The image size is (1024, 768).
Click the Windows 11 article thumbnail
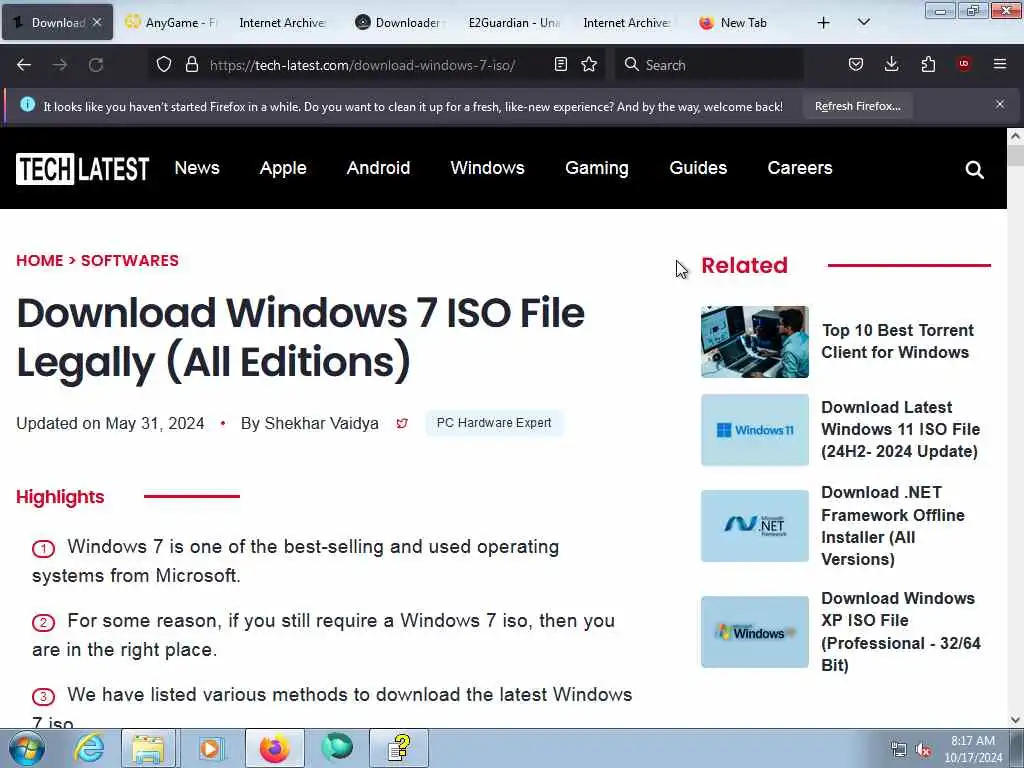[754, 430]
